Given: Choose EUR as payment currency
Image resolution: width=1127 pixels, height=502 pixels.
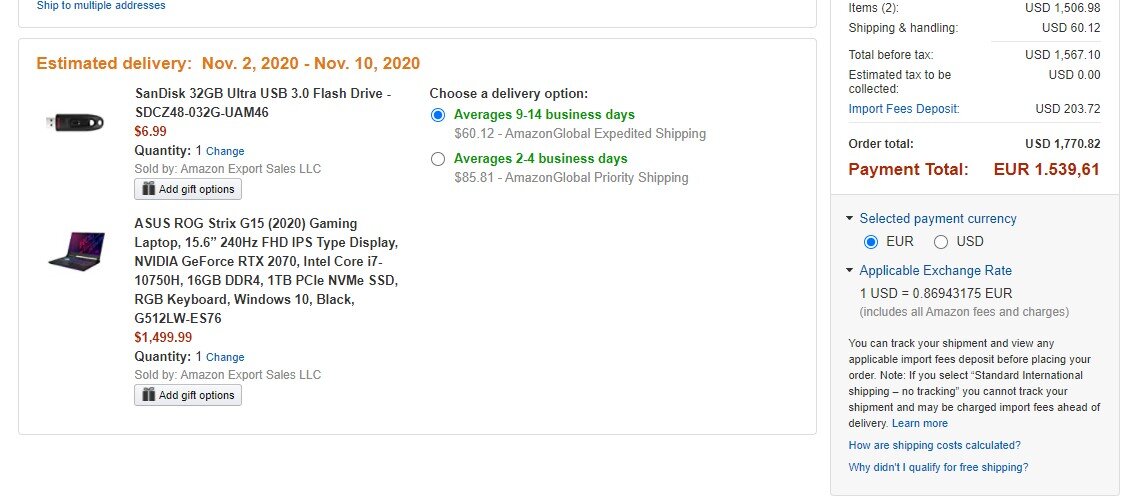Looking at the screenshot, I should (x=871, y=242).
